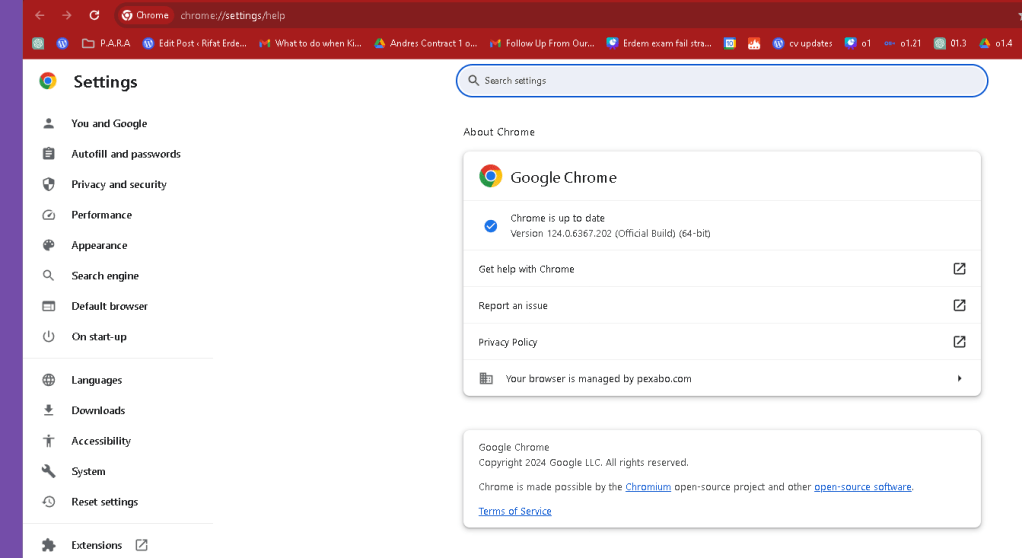The height and width of the screenshot is (558, 1022).
Task: Open the 'Andres Contract 1 o...' Drive bookmark
Action: click(426, 43)
